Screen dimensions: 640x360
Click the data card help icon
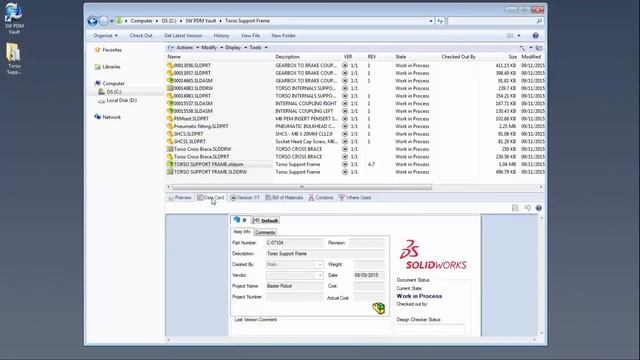click(539, 208)
